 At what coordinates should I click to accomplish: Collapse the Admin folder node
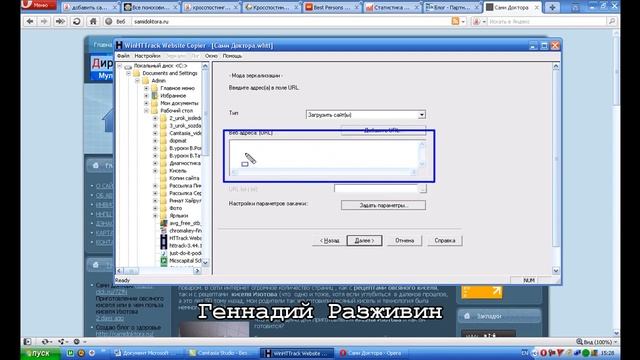[x=138, y=81]
